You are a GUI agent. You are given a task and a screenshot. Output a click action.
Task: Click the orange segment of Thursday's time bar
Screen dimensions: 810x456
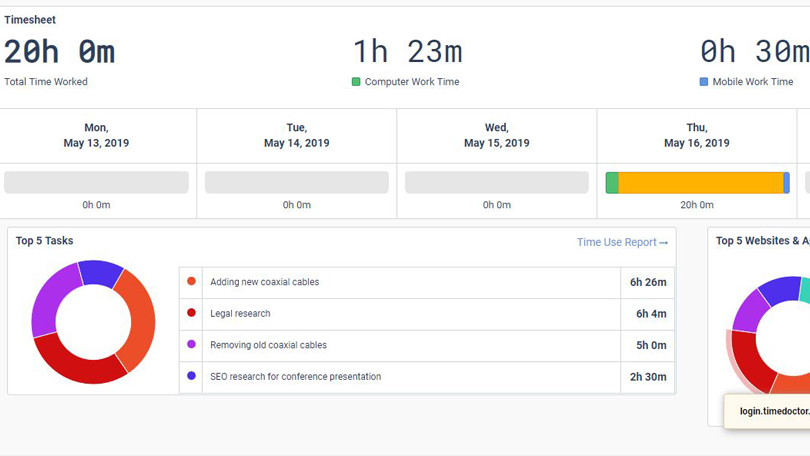[x=700, y=183]
